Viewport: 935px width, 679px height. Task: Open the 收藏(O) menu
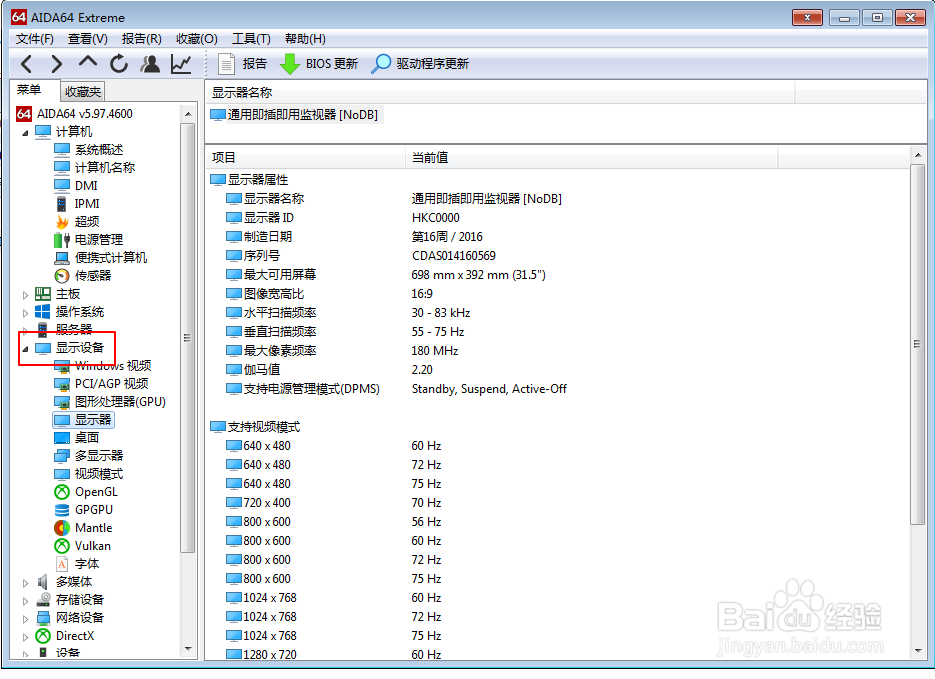tap(197, 39)
